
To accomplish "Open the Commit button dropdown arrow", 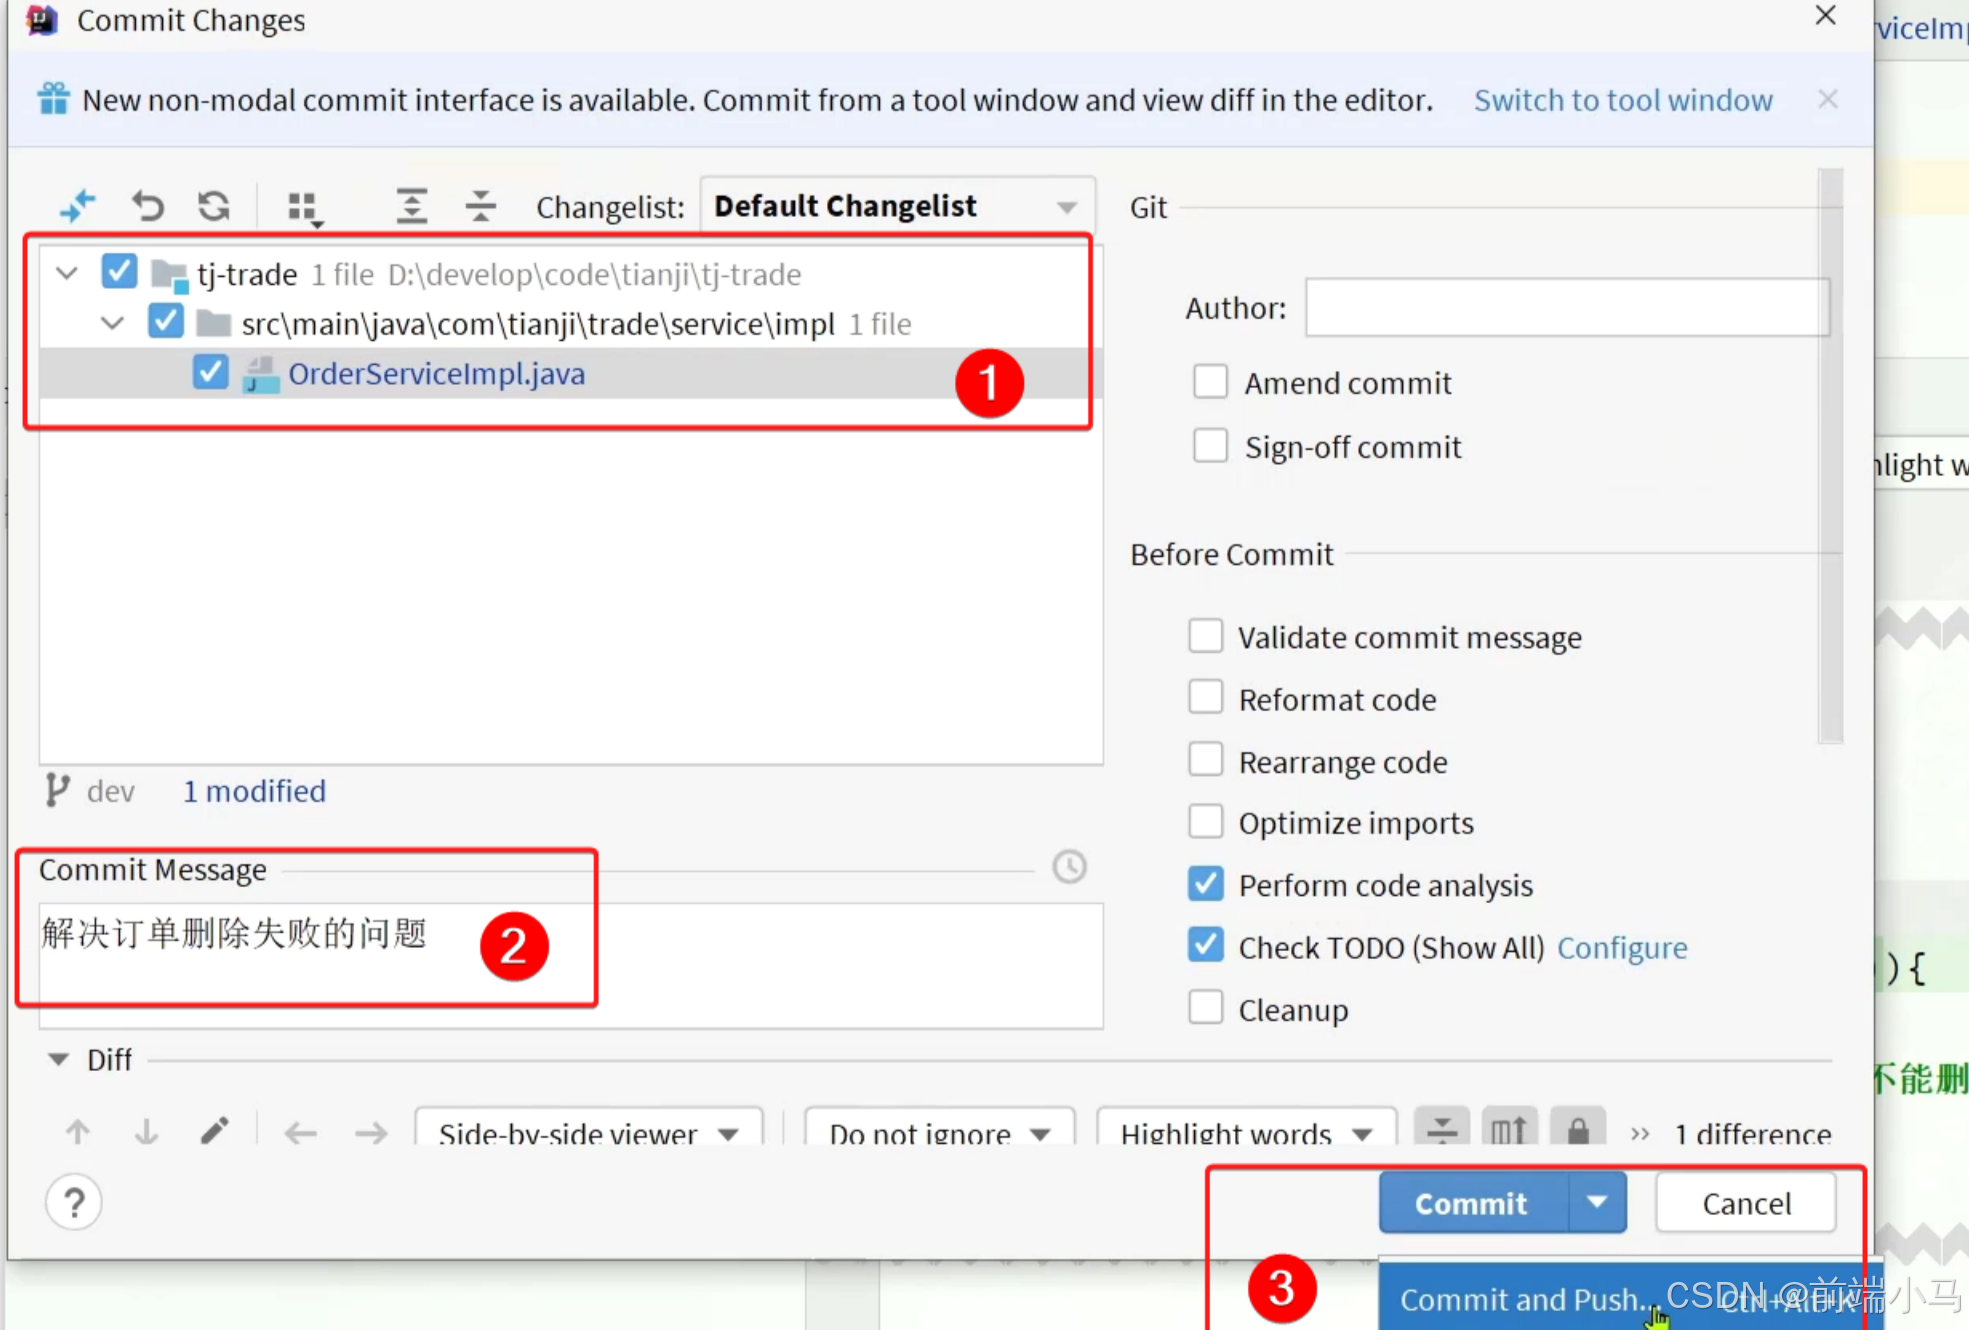I will 1597,1202.
